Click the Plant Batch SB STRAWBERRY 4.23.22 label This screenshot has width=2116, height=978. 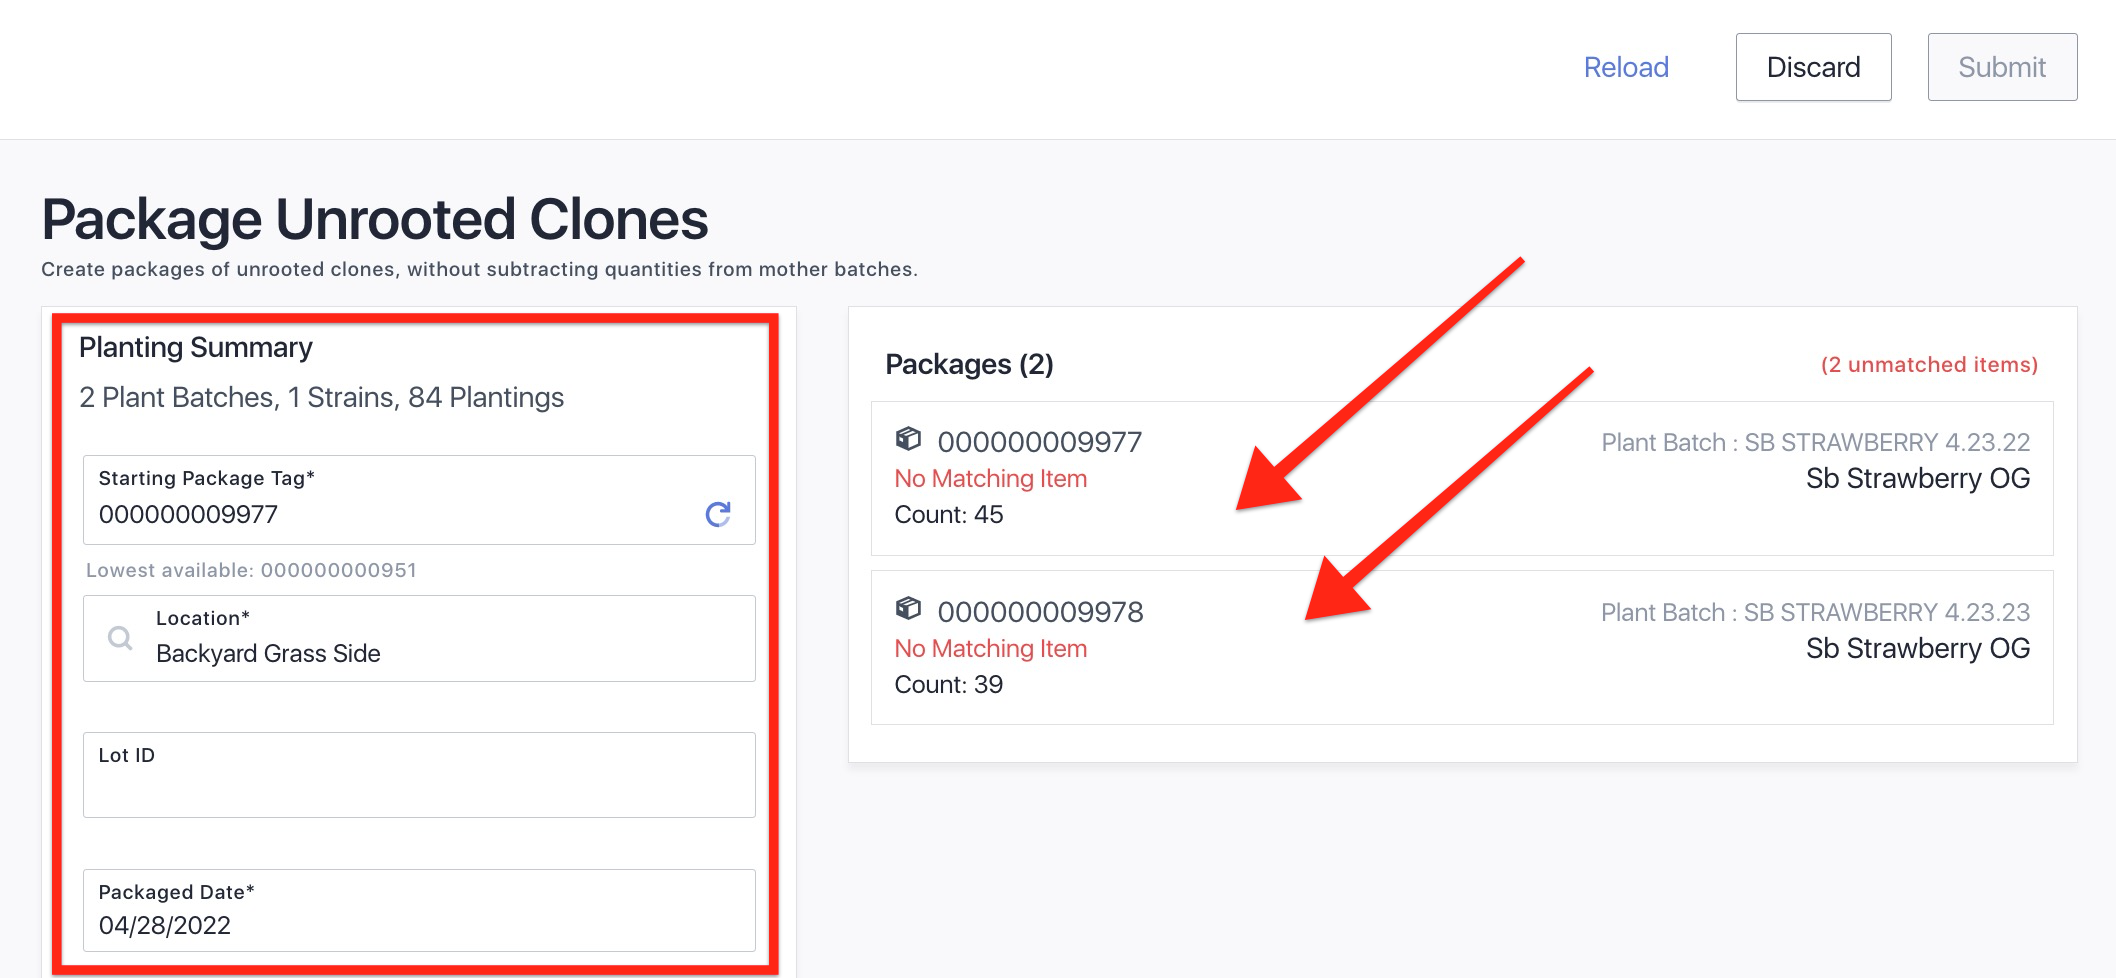[x=1815, y=443]
